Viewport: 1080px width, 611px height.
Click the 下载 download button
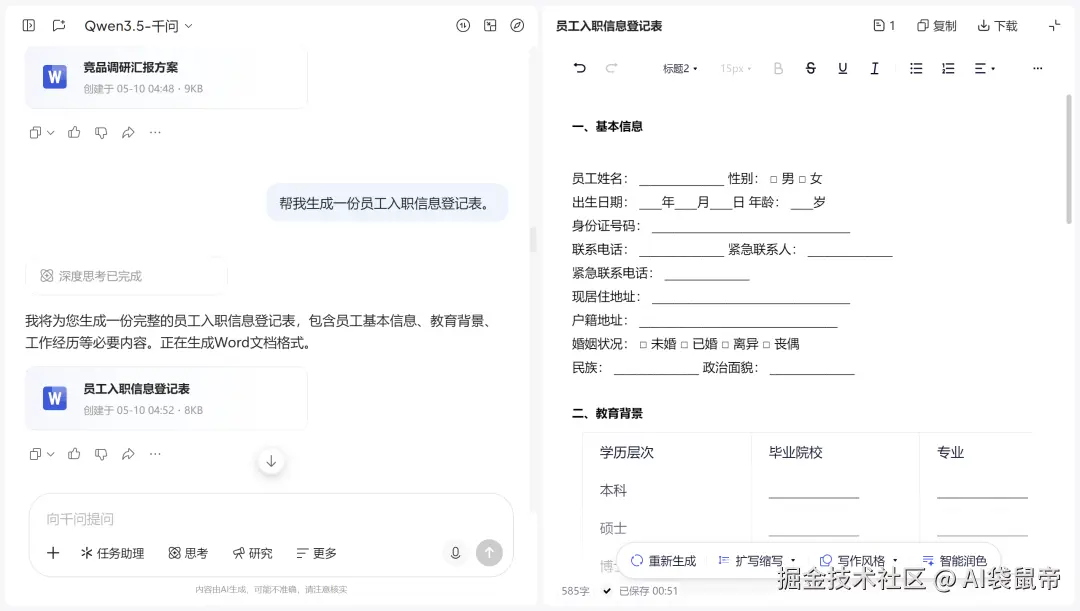(997, 25)
